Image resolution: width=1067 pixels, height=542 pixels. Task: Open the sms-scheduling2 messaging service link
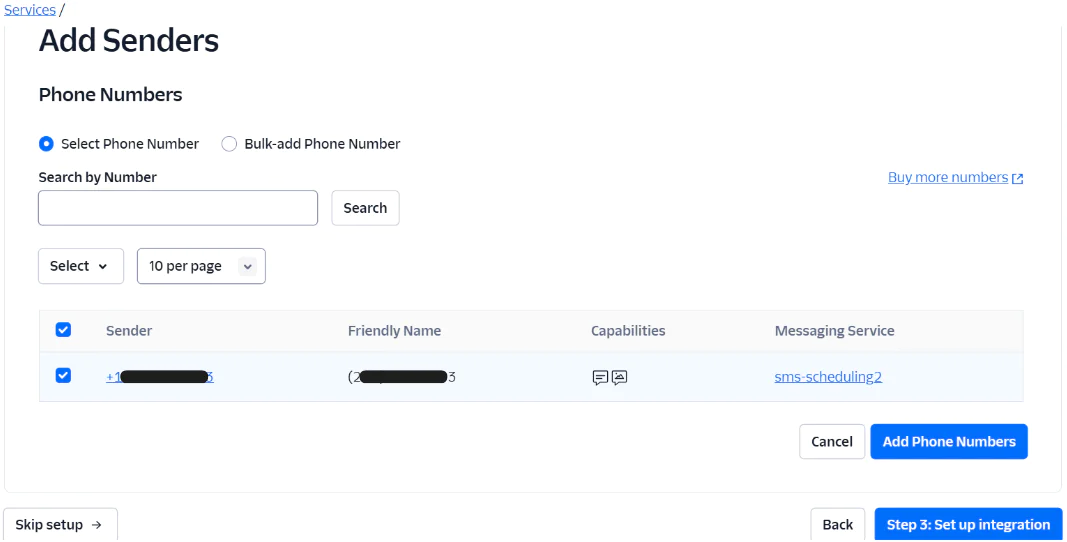tap(828, 377)
